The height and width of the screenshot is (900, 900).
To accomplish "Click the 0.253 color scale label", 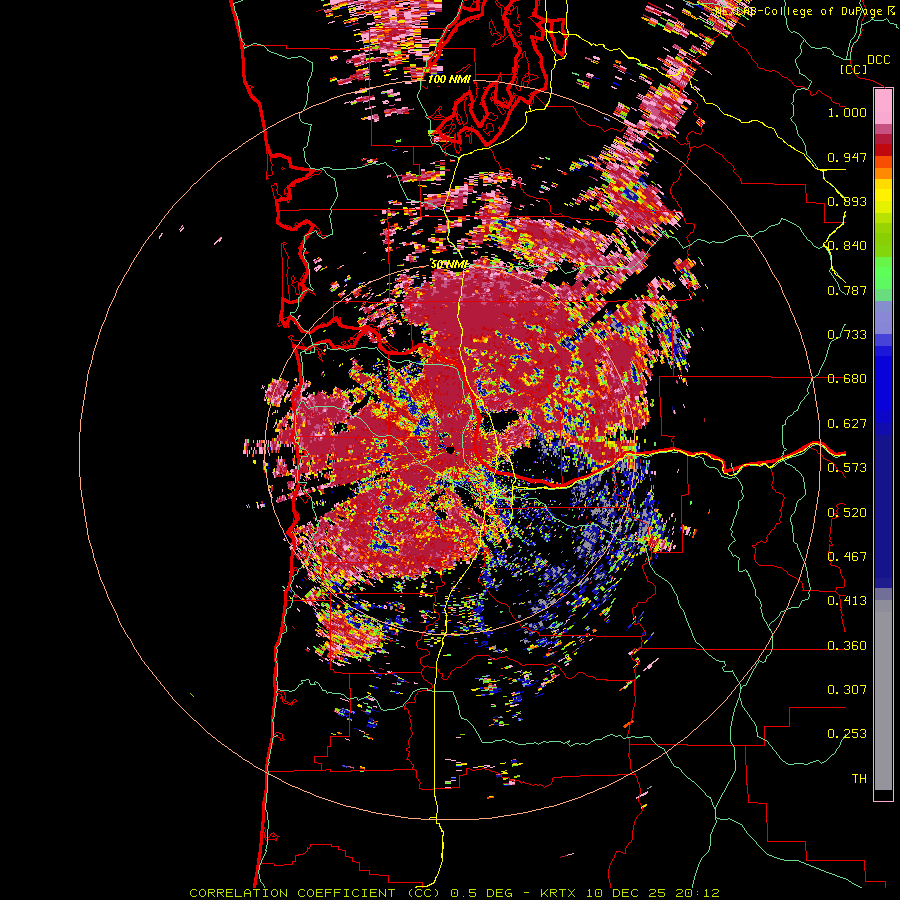I will pos(847,734).
